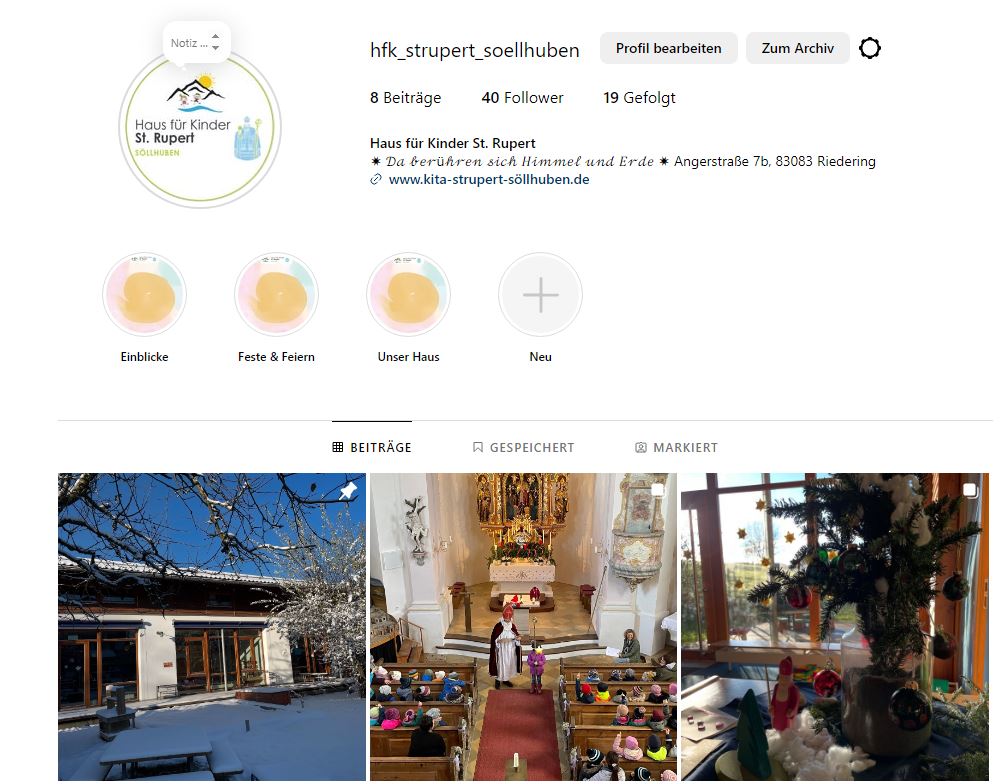Image resolution: width=1002 pixels, height=784 pixels.
Task: Switch to the Markiert tab
Action: pos(676,447)
